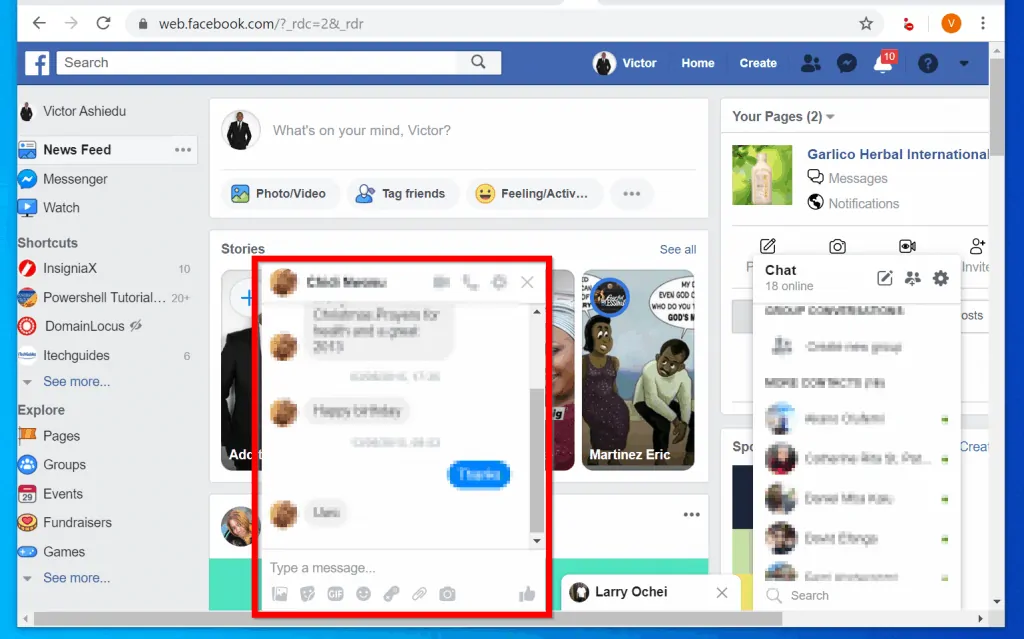
Task: Open chat window settings gear
Action: (499, 282)
